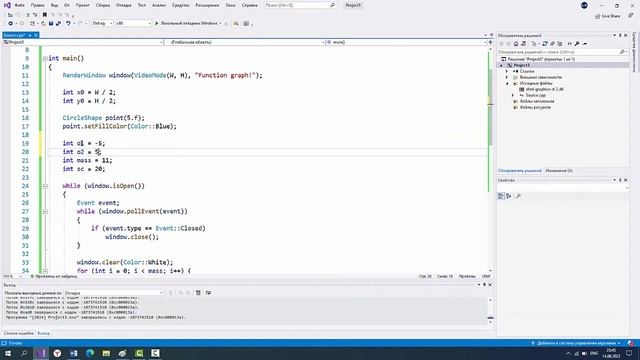Open the Файл menu
Screen dimensions: 640x360
(19, 5)
